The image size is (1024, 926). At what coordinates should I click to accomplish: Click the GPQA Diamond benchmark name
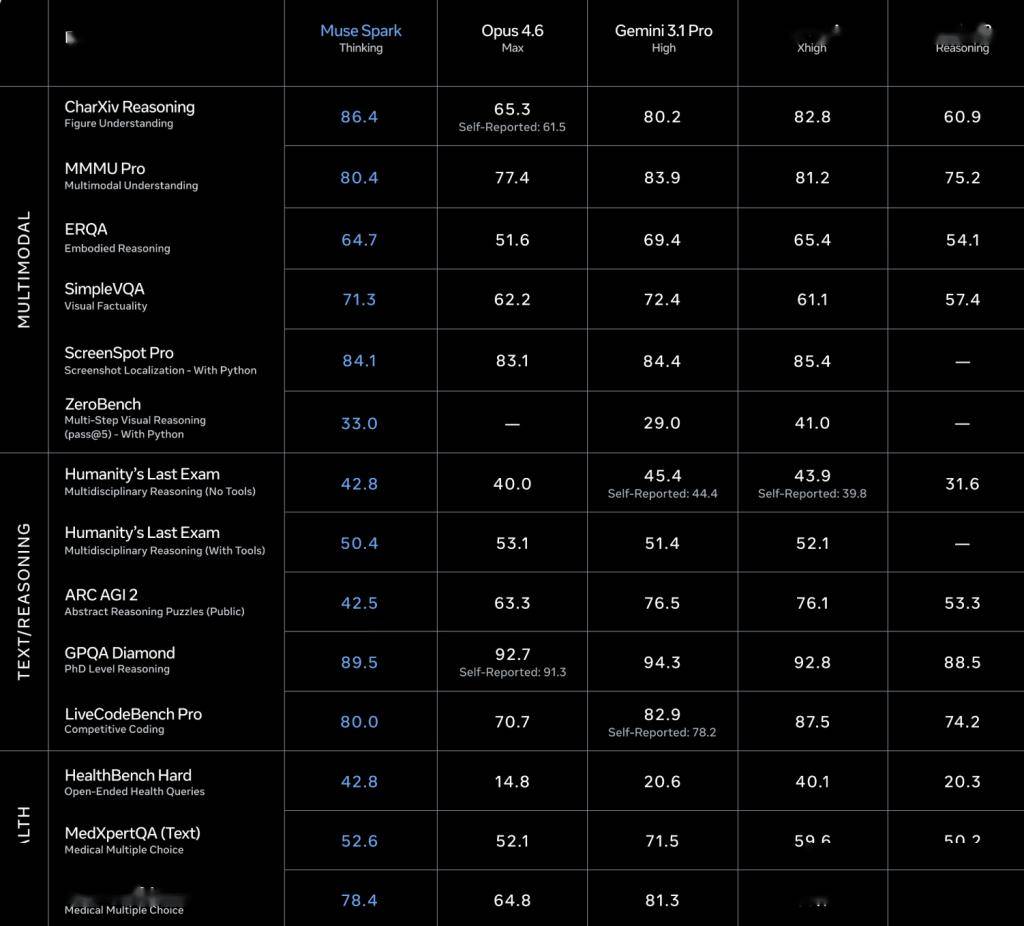[119, 653]
